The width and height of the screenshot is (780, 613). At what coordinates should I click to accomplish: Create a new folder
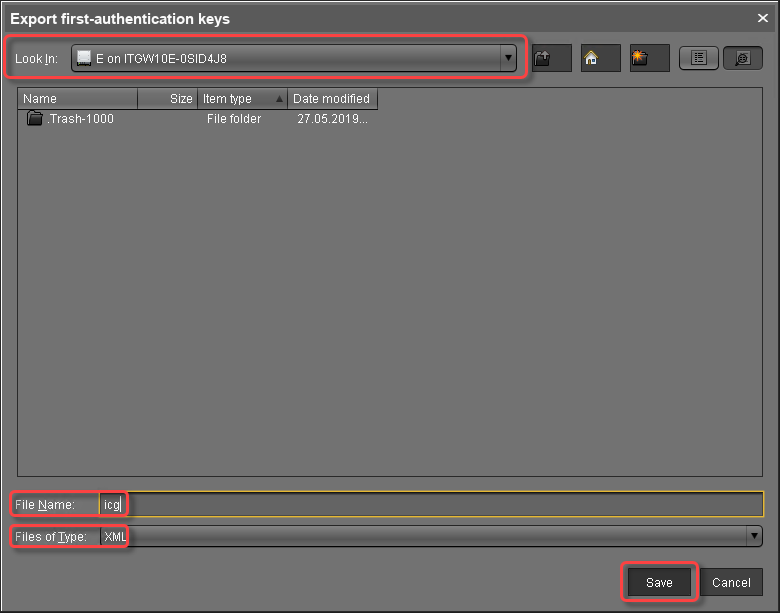pyautogui.click(x=639, y=58)
